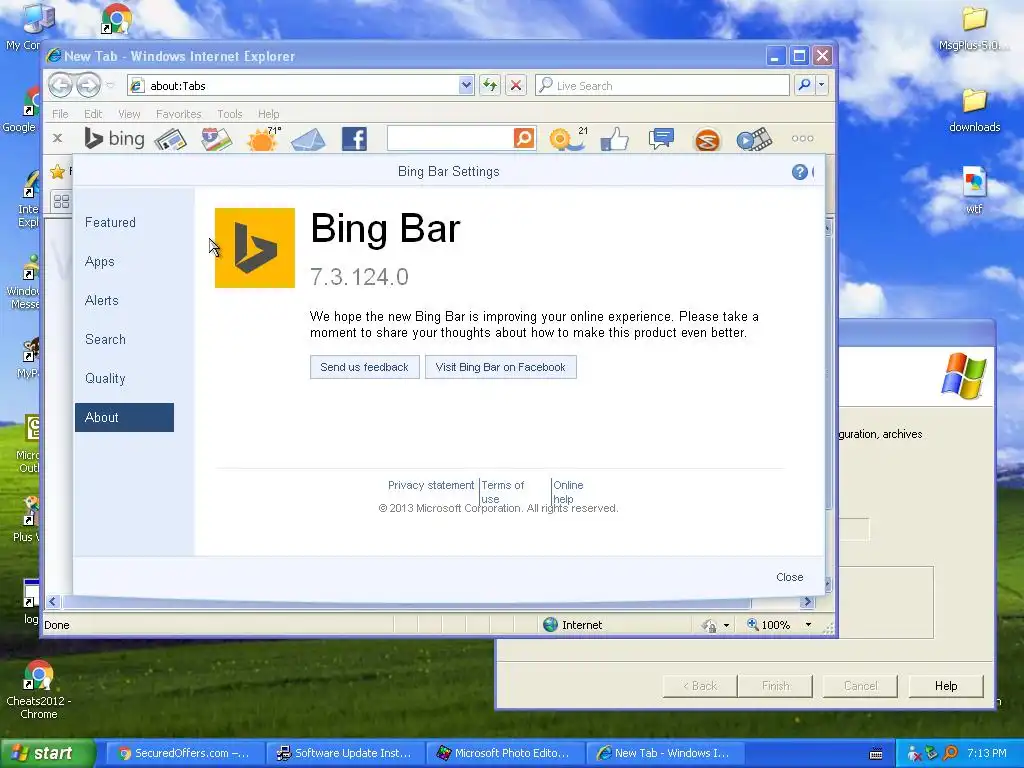The image size is (1024, 768).
Task: Click the orange round S icon in Bing Bar
Action: [707, 140]
